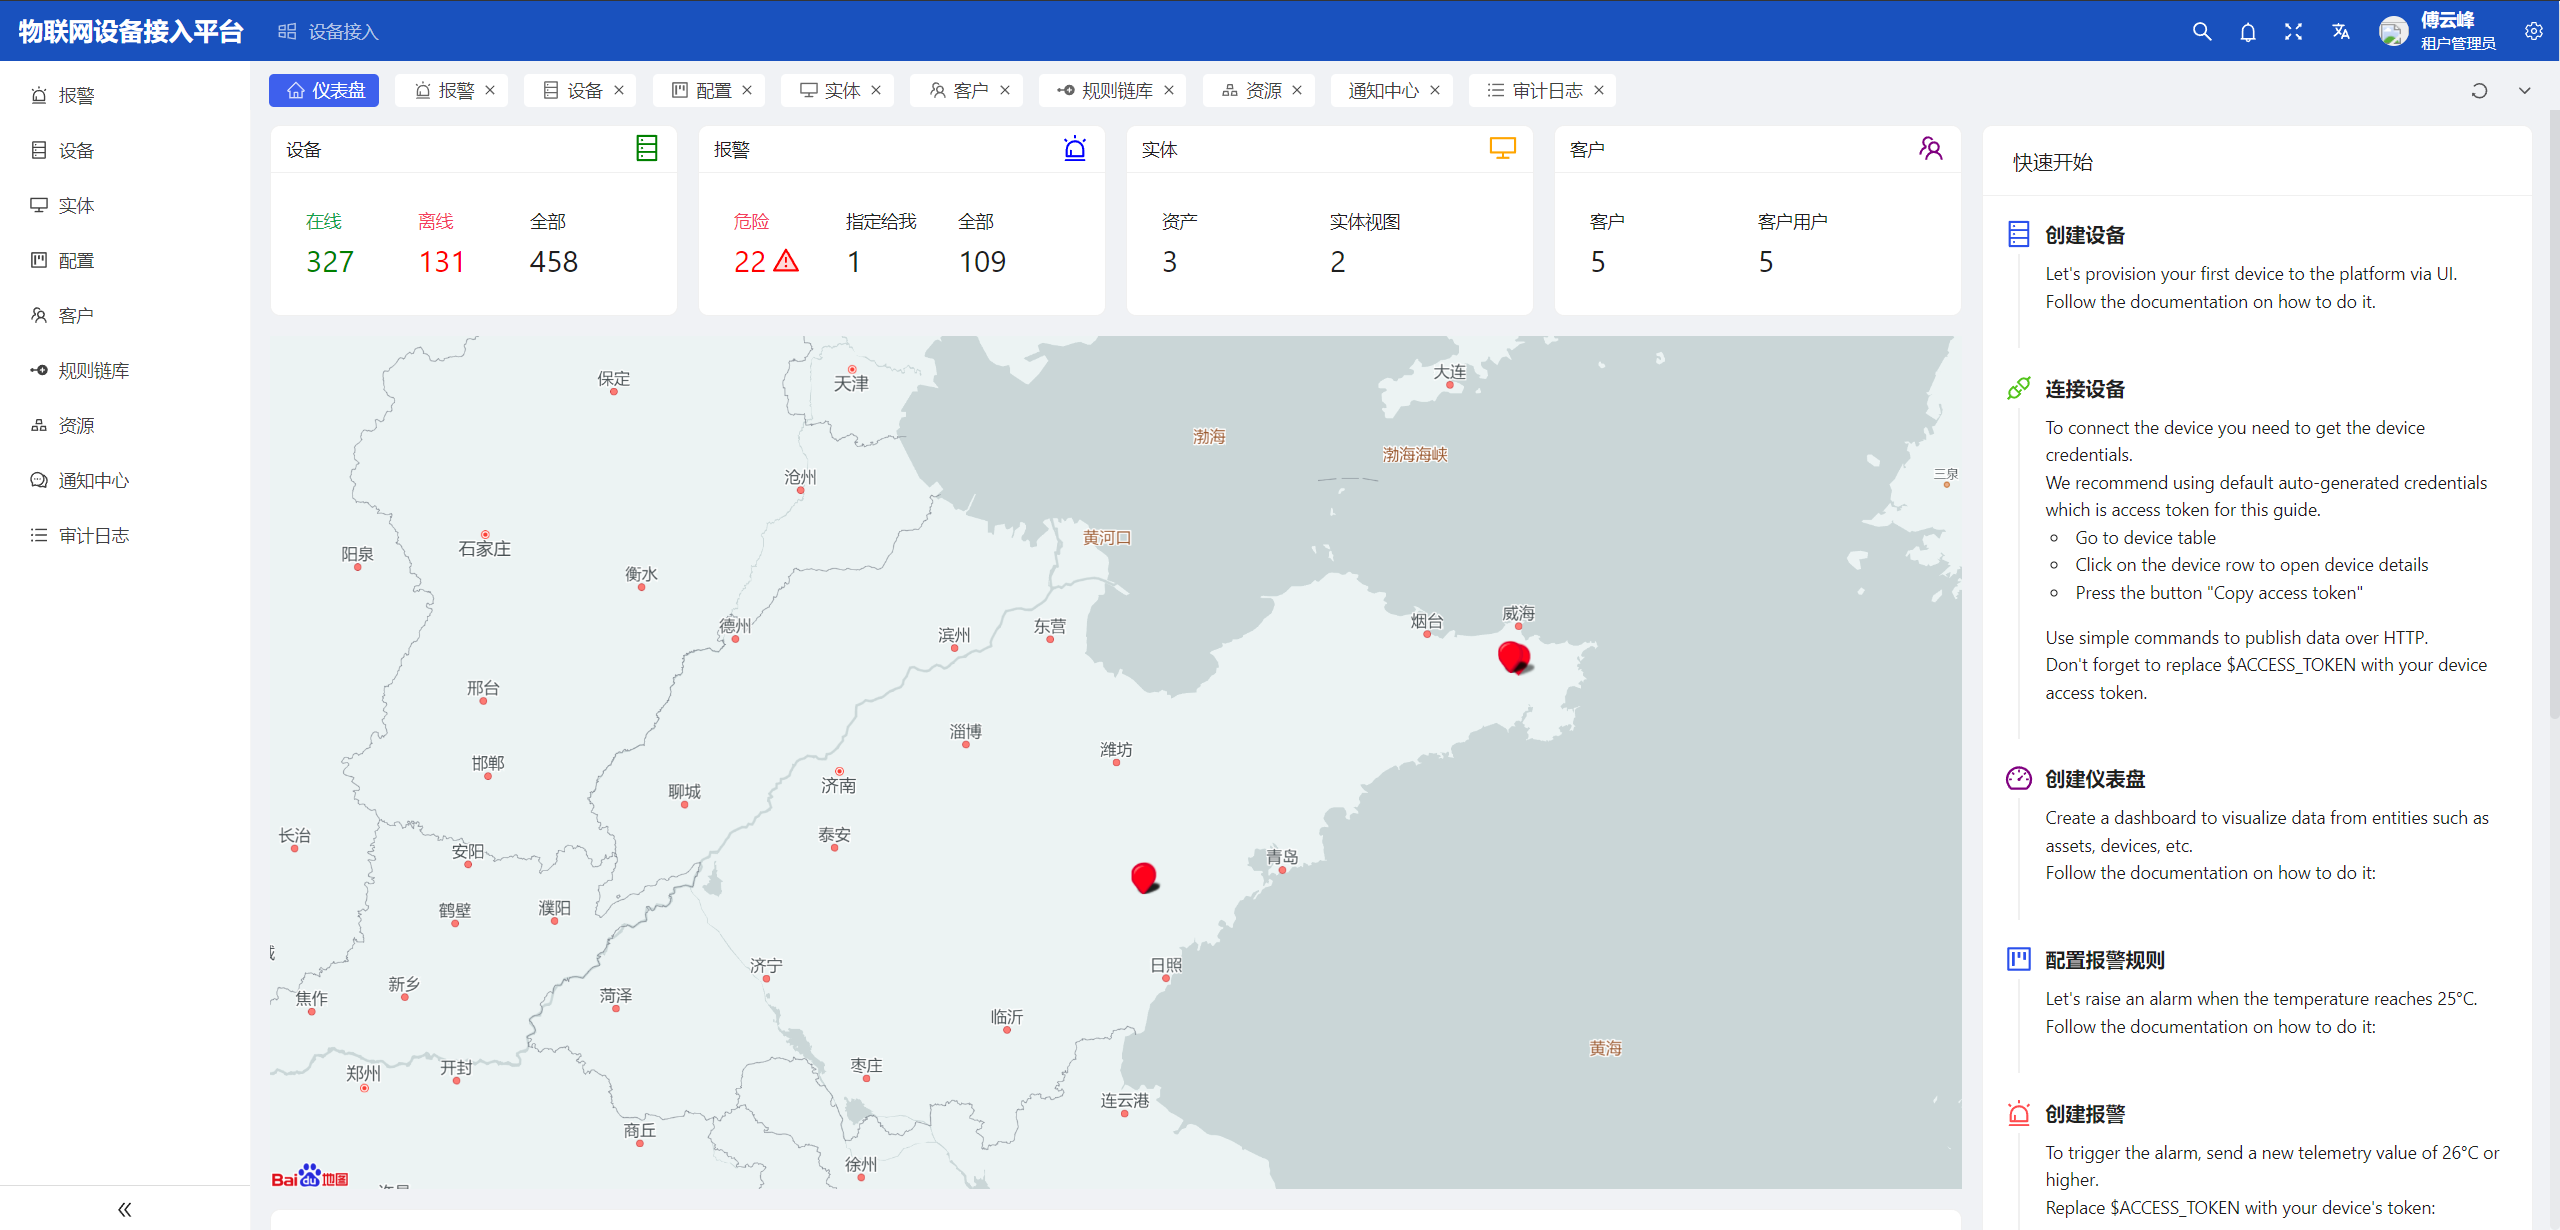Click the language translate icon

coord(2341,32)
